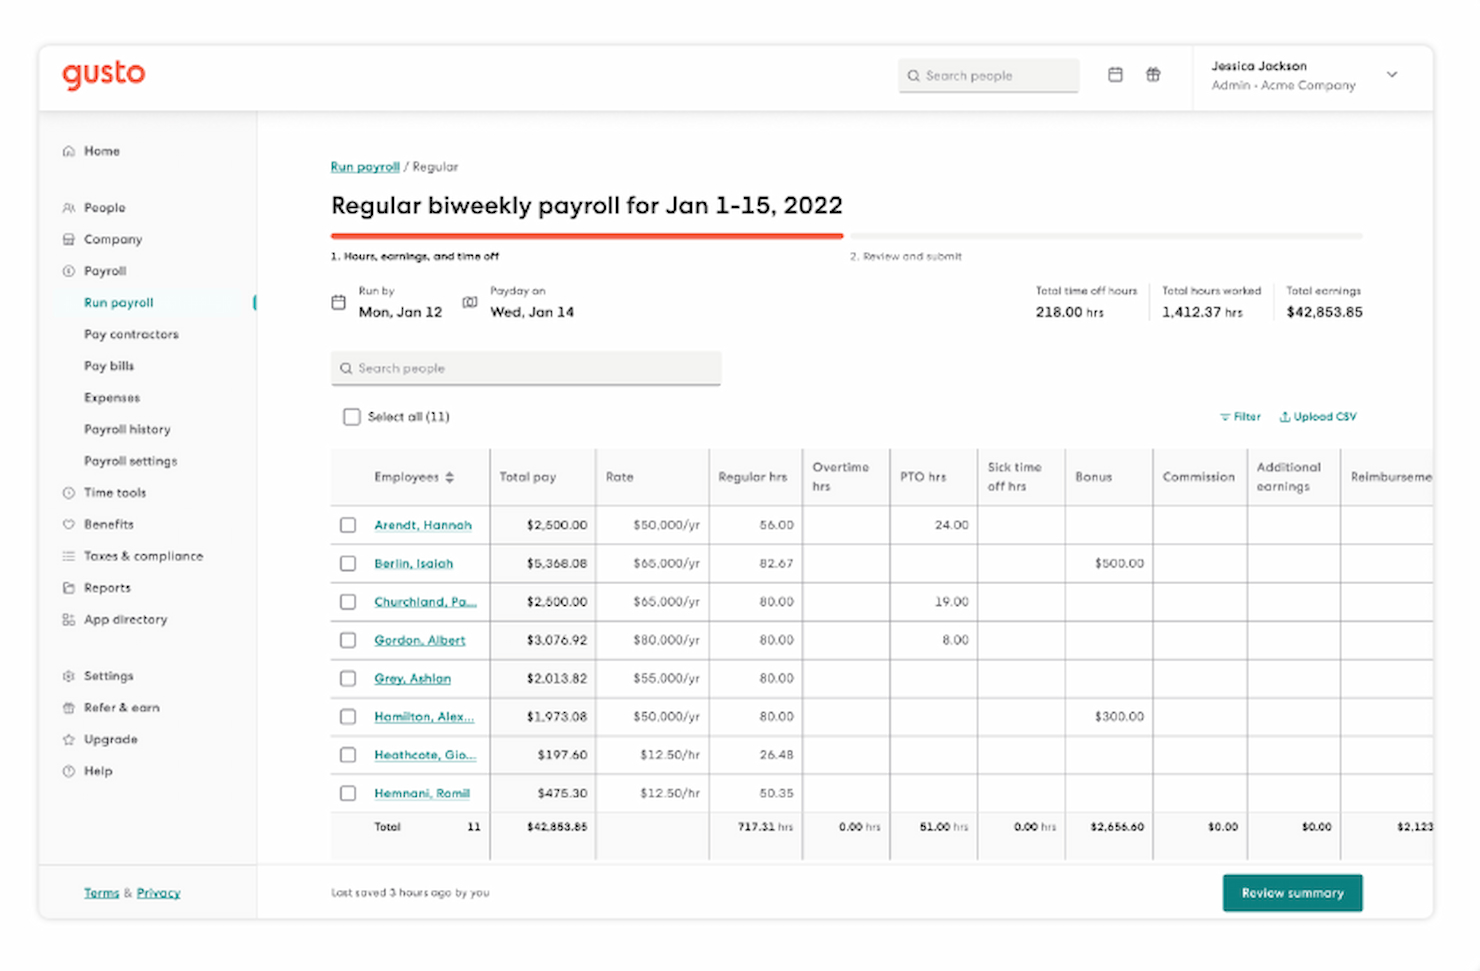Click the Company sidebar icon
Screen dimensions: 1480x971
coord(69,240)
